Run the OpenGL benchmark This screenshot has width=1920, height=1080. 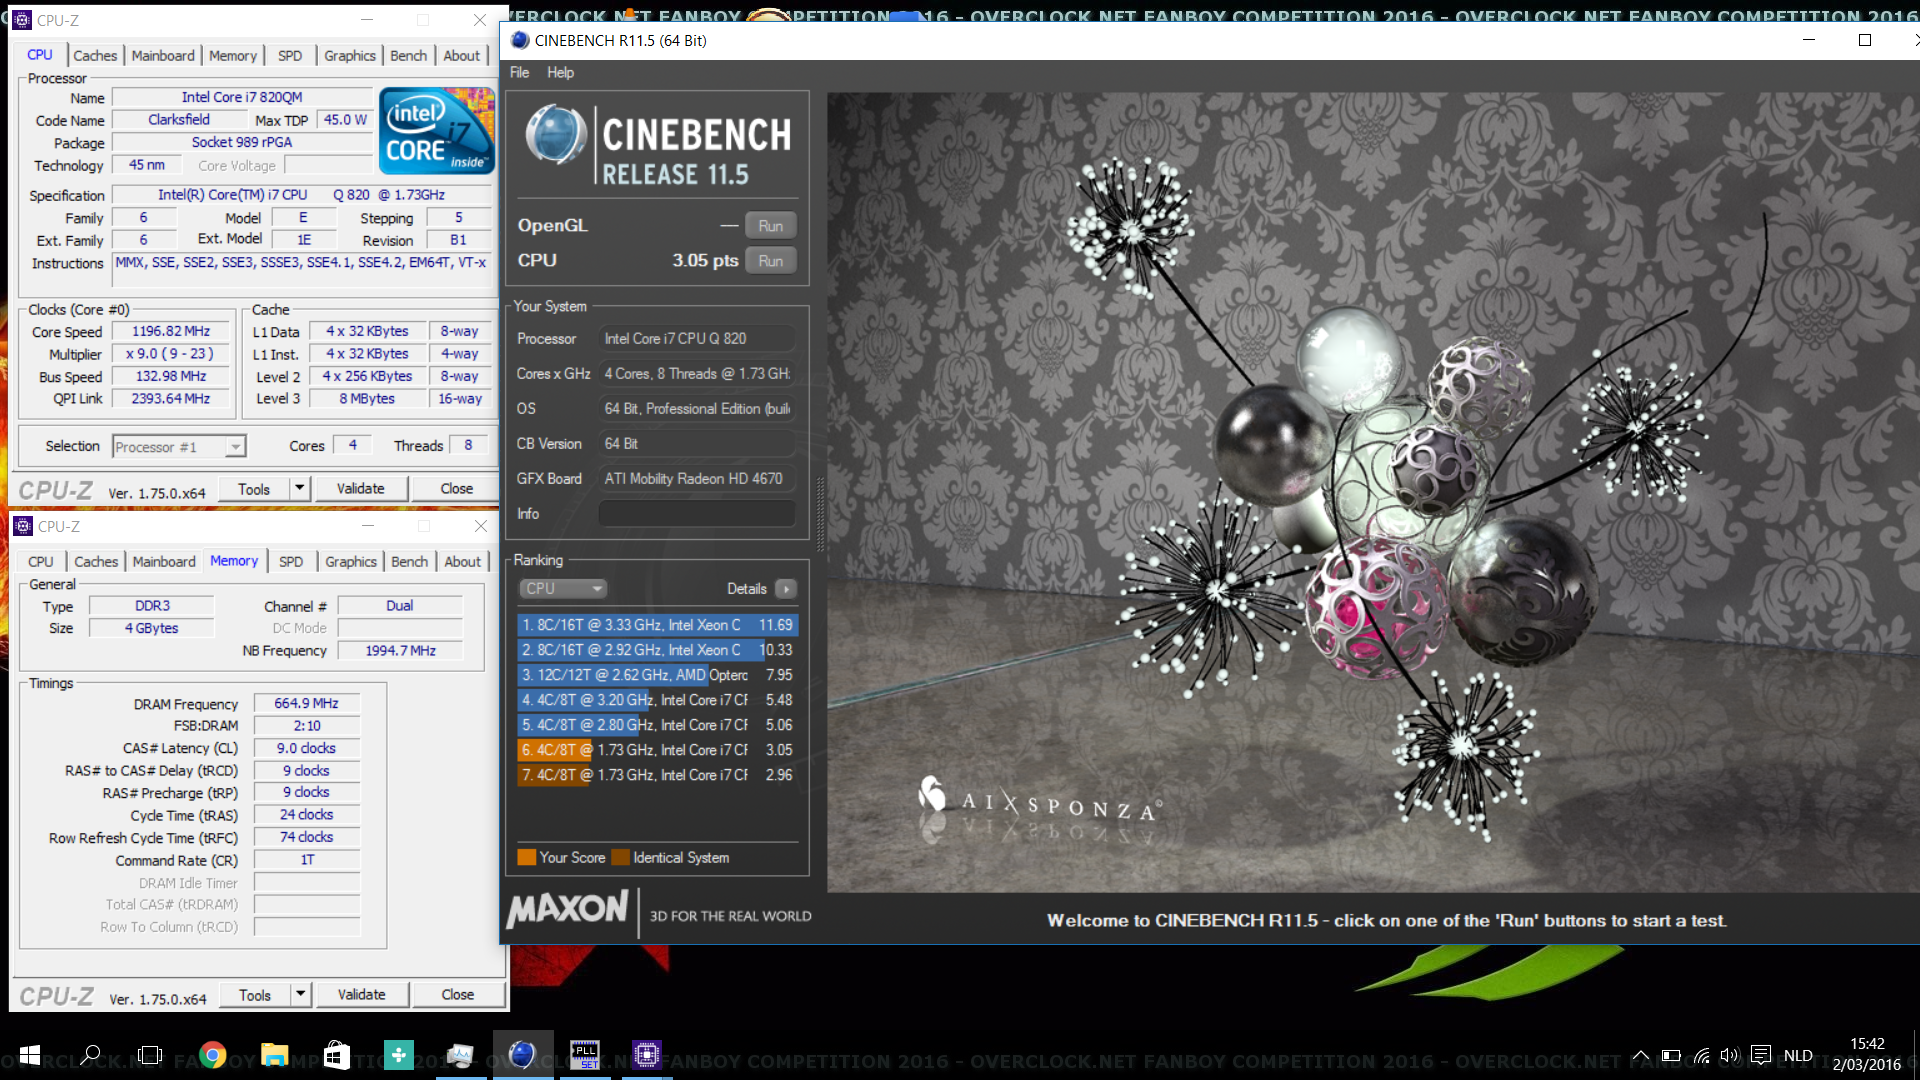pyautogui.click(x=771, y=226)
